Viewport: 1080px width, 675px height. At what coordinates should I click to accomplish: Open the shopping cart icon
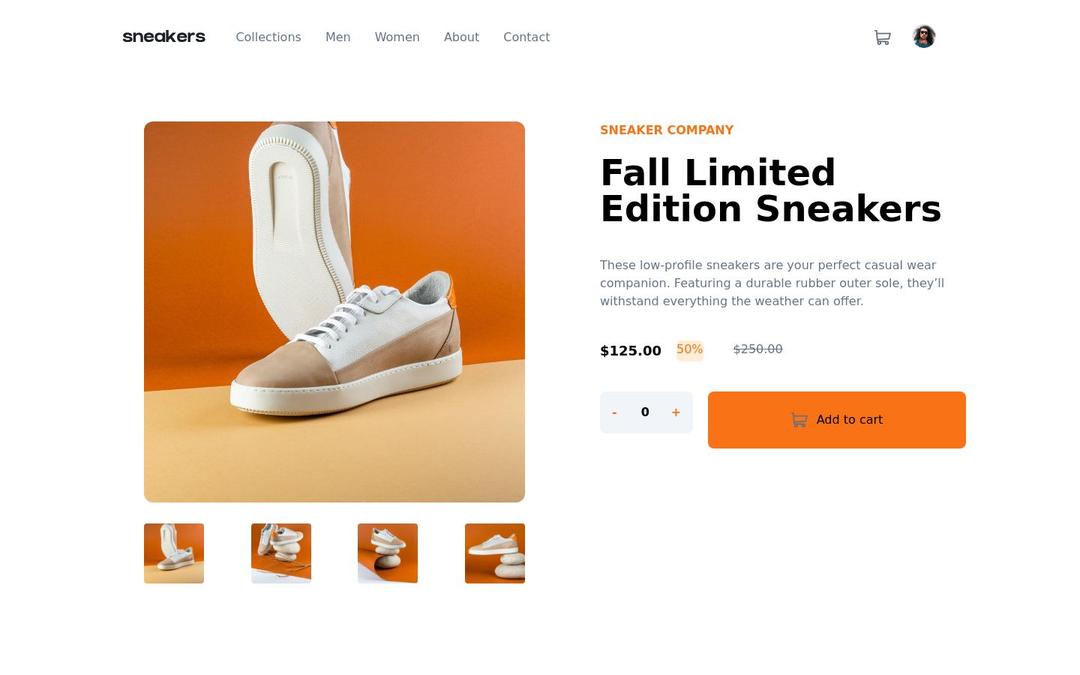click(x=882, y=36)
